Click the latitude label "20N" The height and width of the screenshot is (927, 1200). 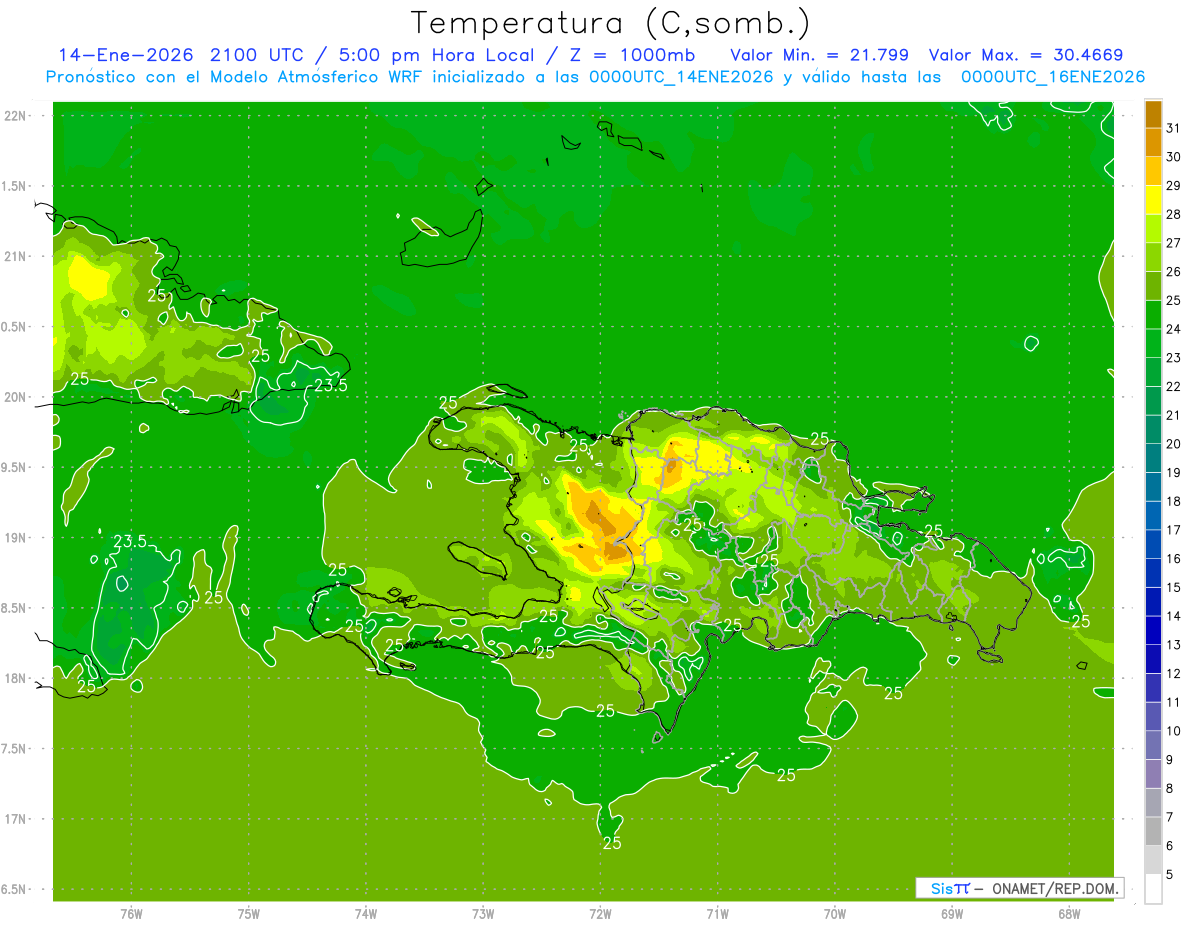(x=16, y=397)
